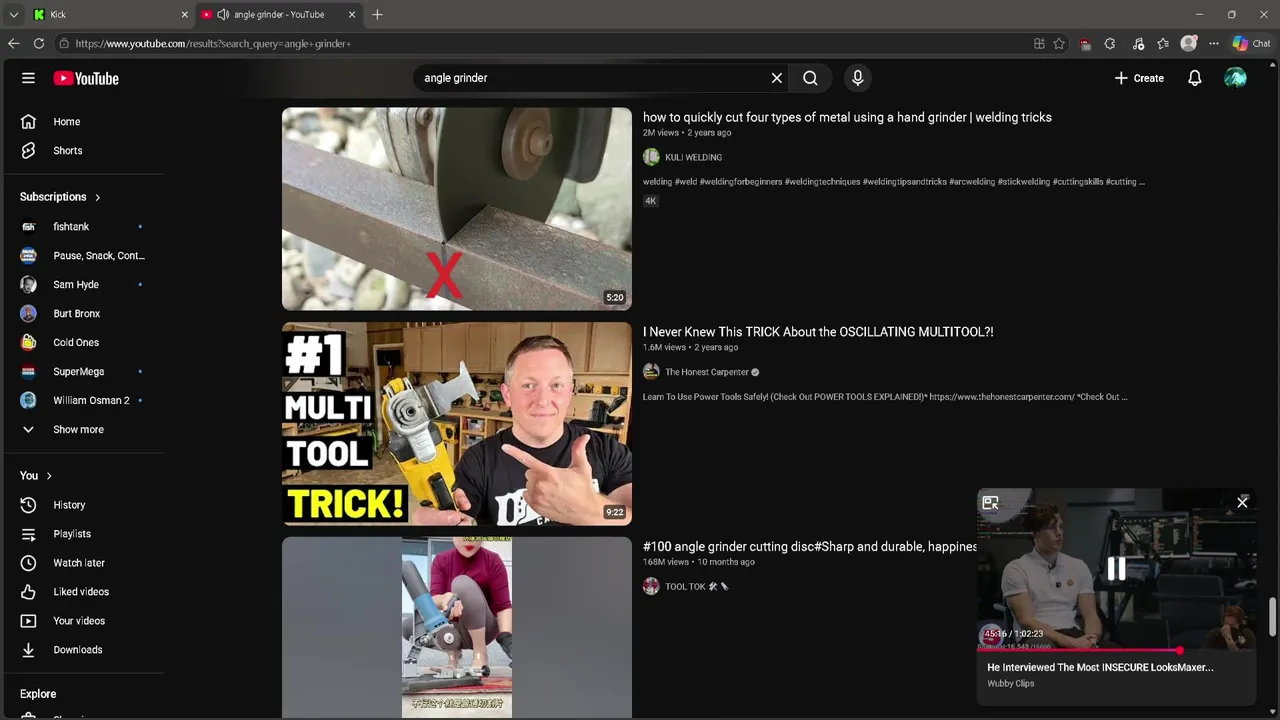The width and height of the screenshot is (1280, 720).
Task: Pause the miniplayer video
Action: tap(1116, 569)
